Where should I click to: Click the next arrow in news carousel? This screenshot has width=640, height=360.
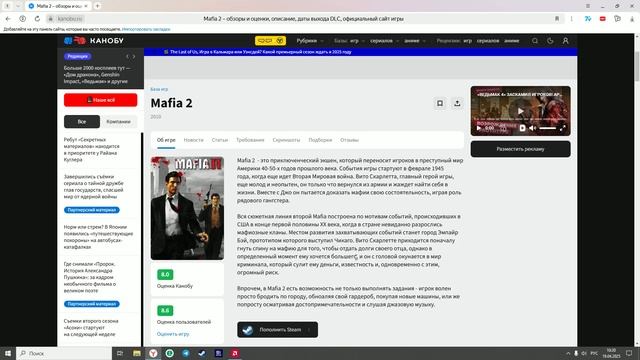134,56
